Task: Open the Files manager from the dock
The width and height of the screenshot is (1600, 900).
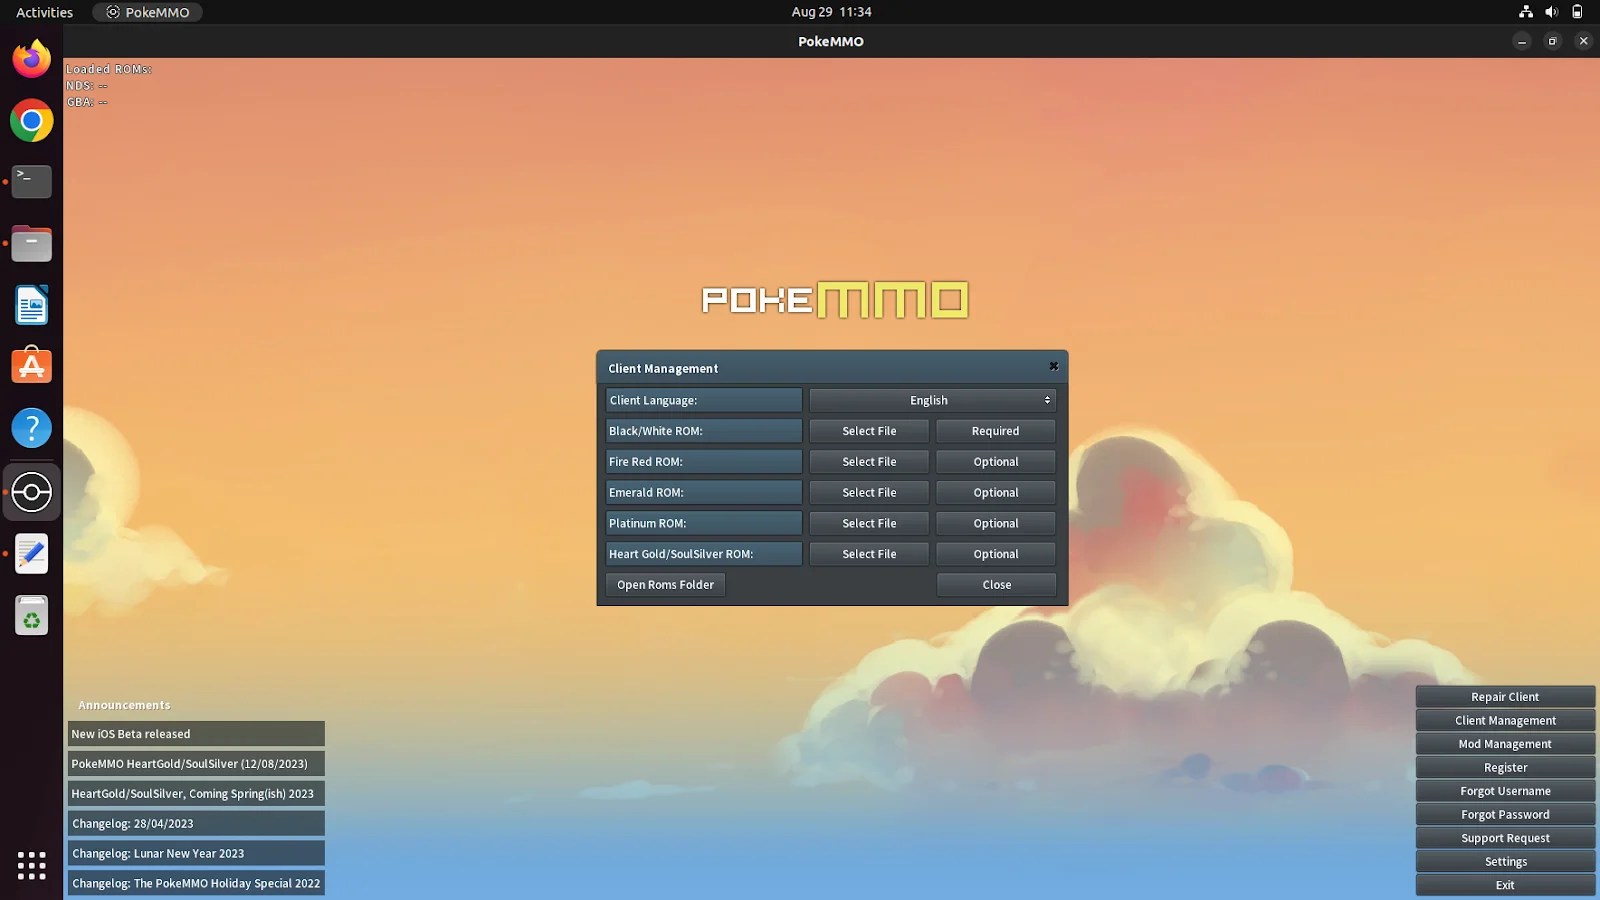Action: coord(31,243)
